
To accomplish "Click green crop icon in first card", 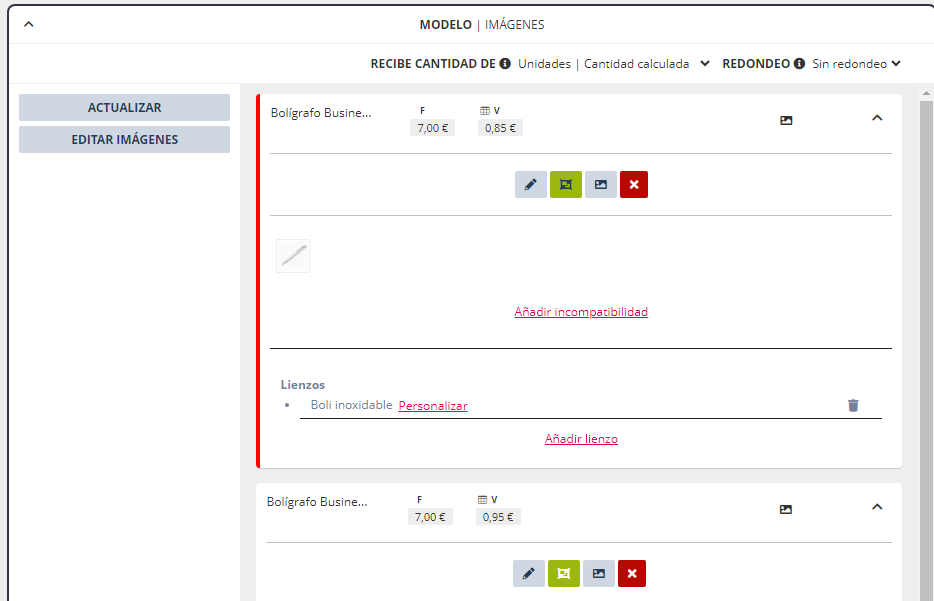I will [x=565, y=185].
